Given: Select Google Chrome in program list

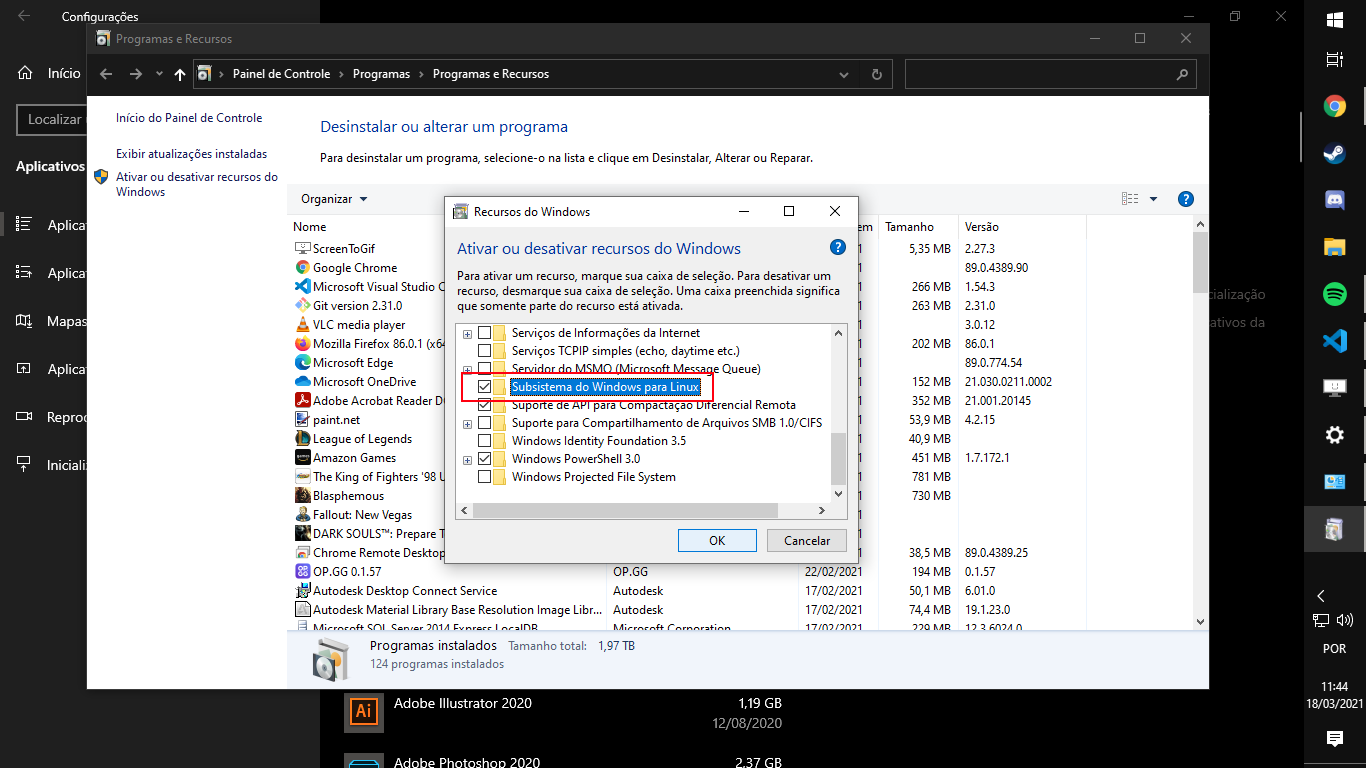Looking at the screenshot, I should click(354, 267).
